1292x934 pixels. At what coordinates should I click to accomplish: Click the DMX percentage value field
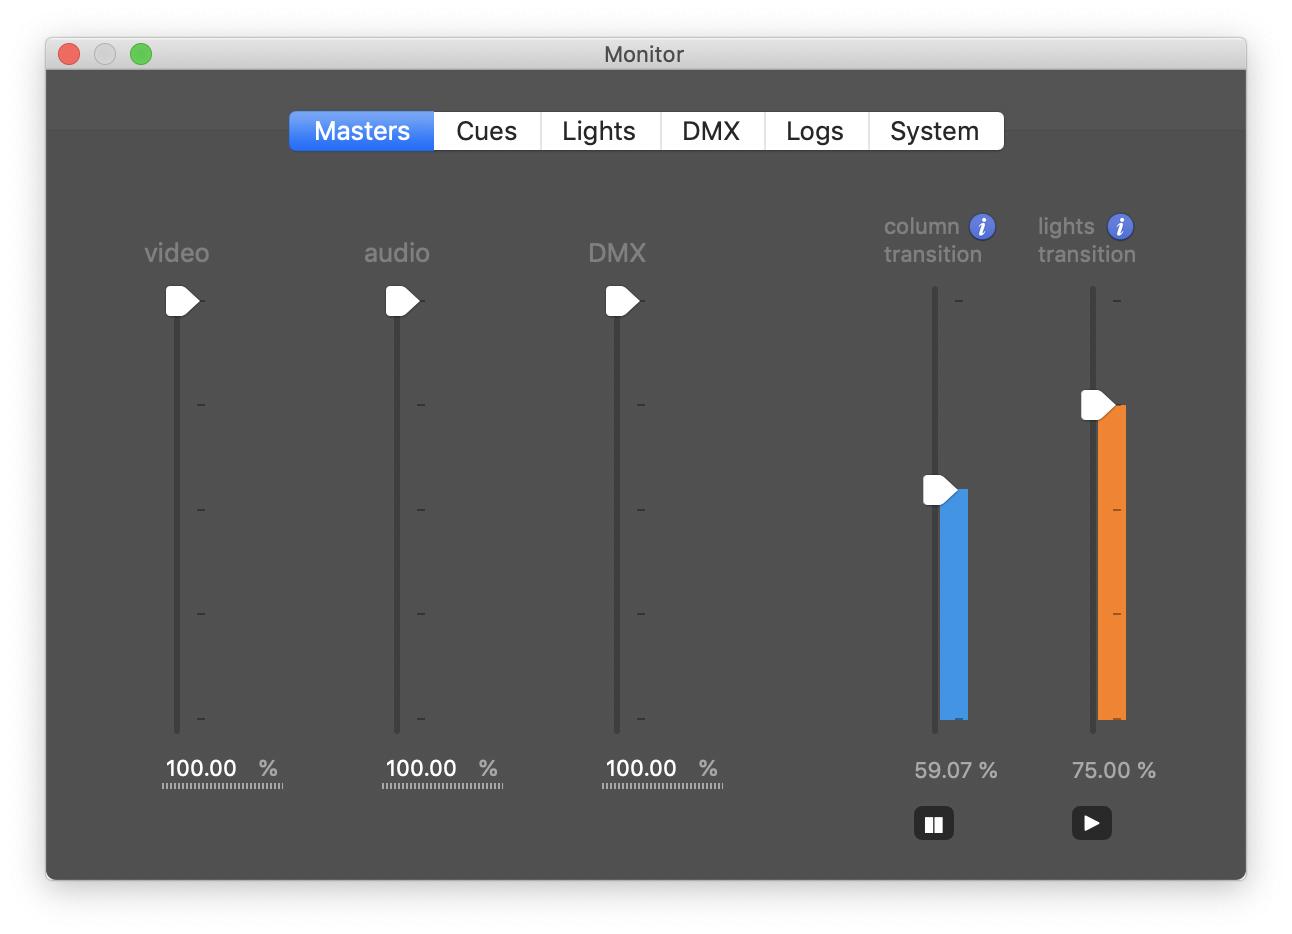pyautogui.click(x=642, y=768)
